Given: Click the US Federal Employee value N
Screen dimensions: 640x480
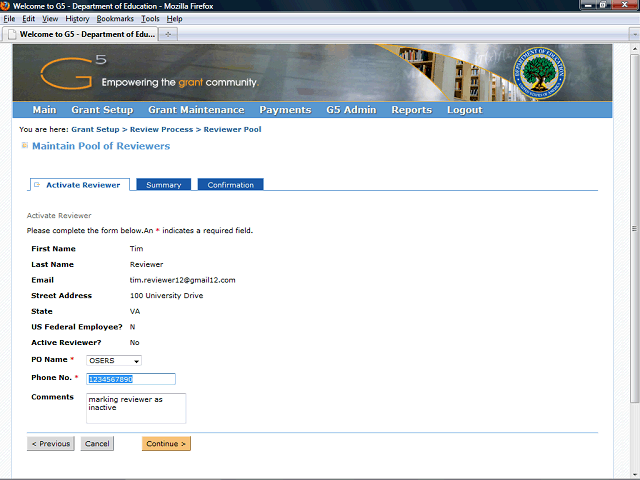Looking at the screenshot, I should point(132,327).
